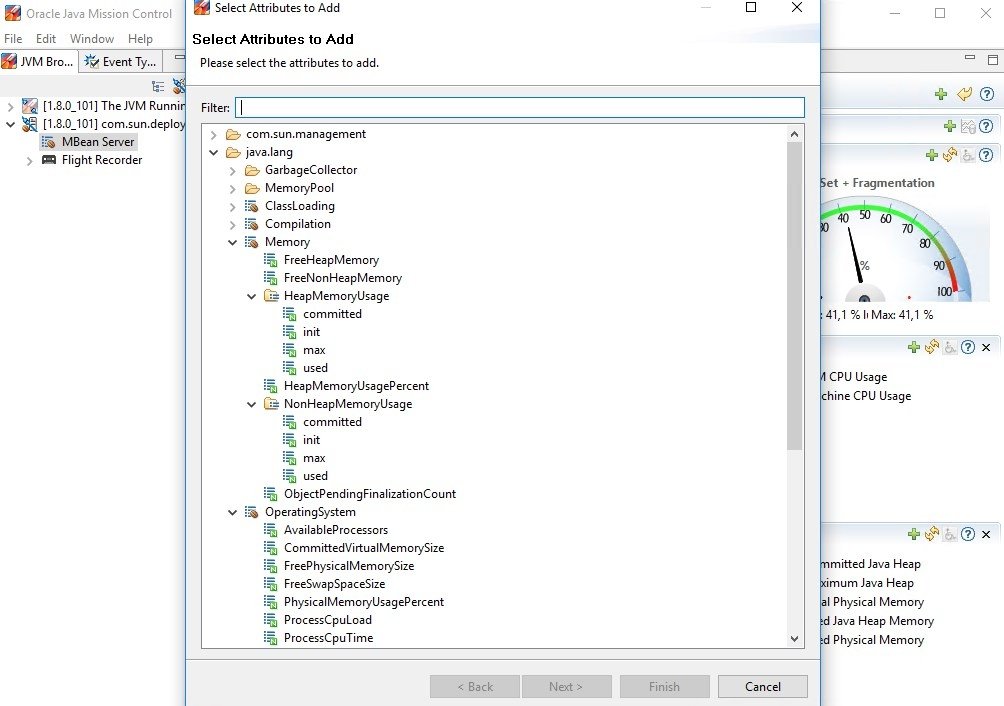
Task: Select the AvailableProcessors attribute
Action: click(336, 530)
